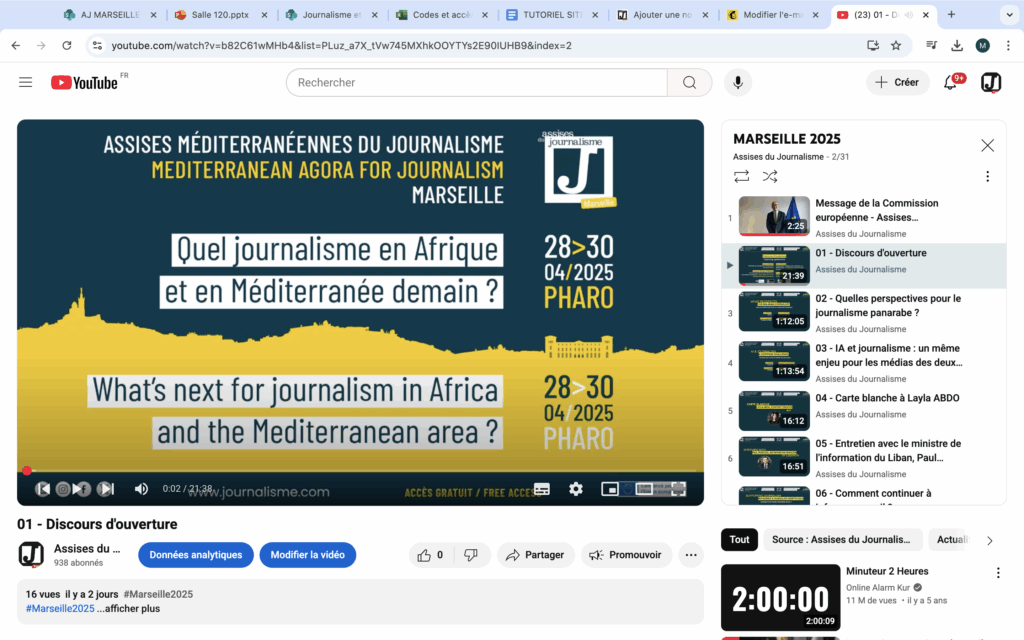Toggle playlist loop
This screenshot has width=1024, height=640.
[x=741, y=176]
